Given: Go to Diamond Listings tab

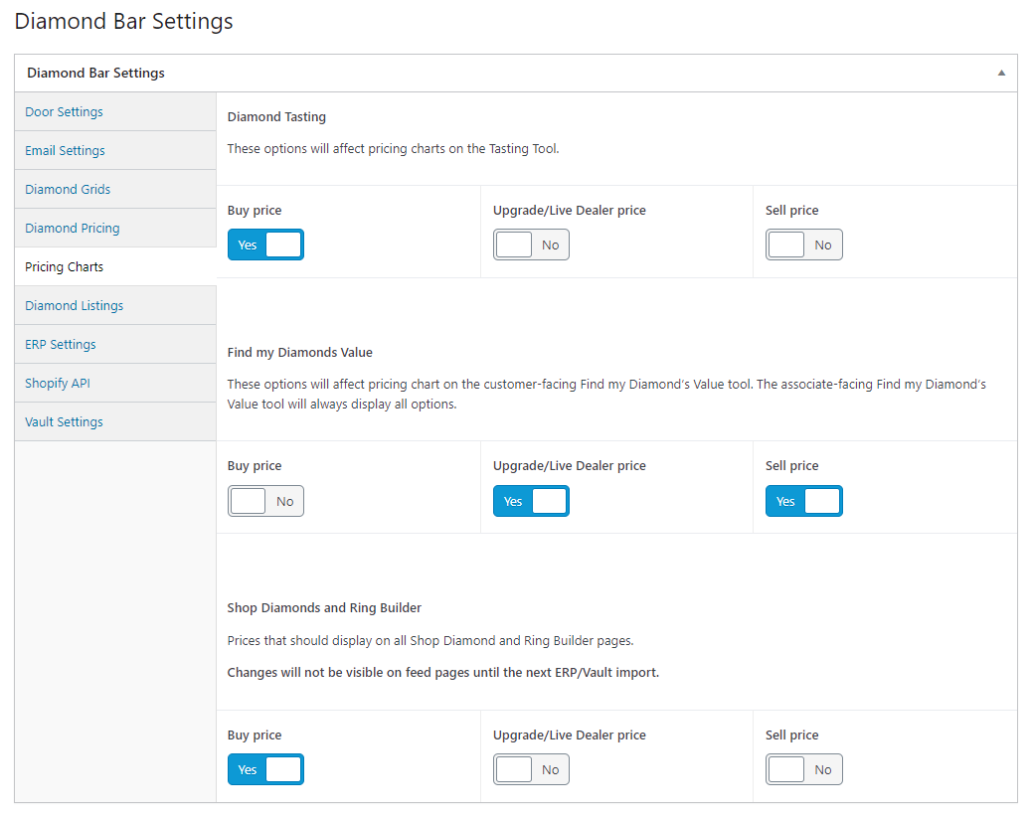Looking at the screenshot, I should 74,306.
